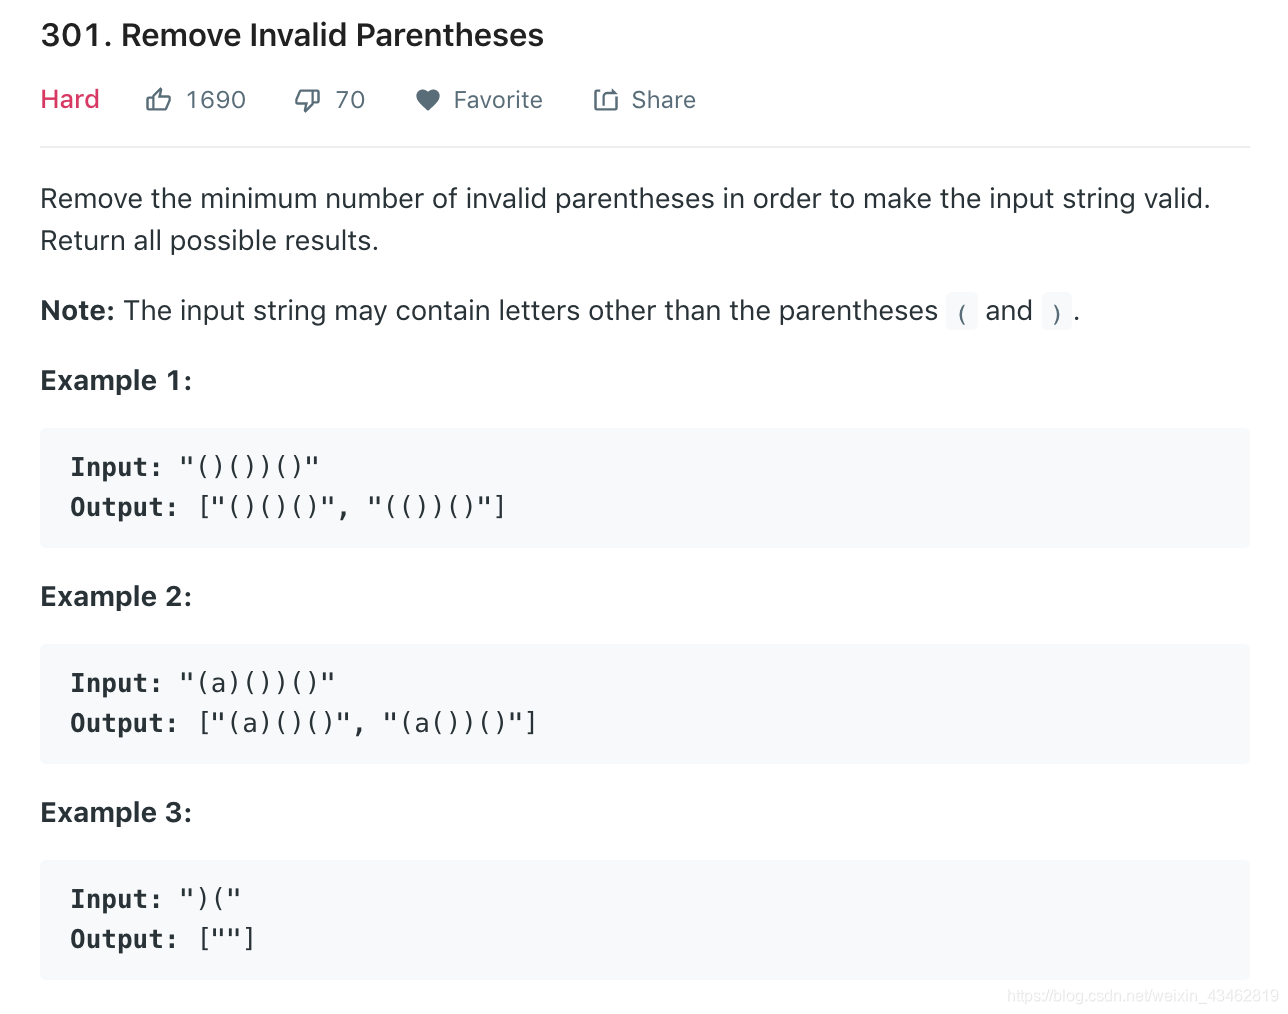Click the thumbs-down dislike icon
This screenshot has height=1014, width=1288.
click(307, 100)
